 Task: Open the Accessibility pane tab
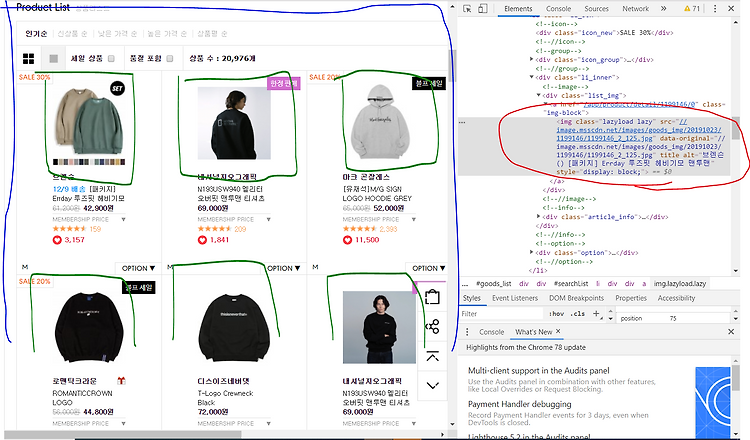click(676, 298)
